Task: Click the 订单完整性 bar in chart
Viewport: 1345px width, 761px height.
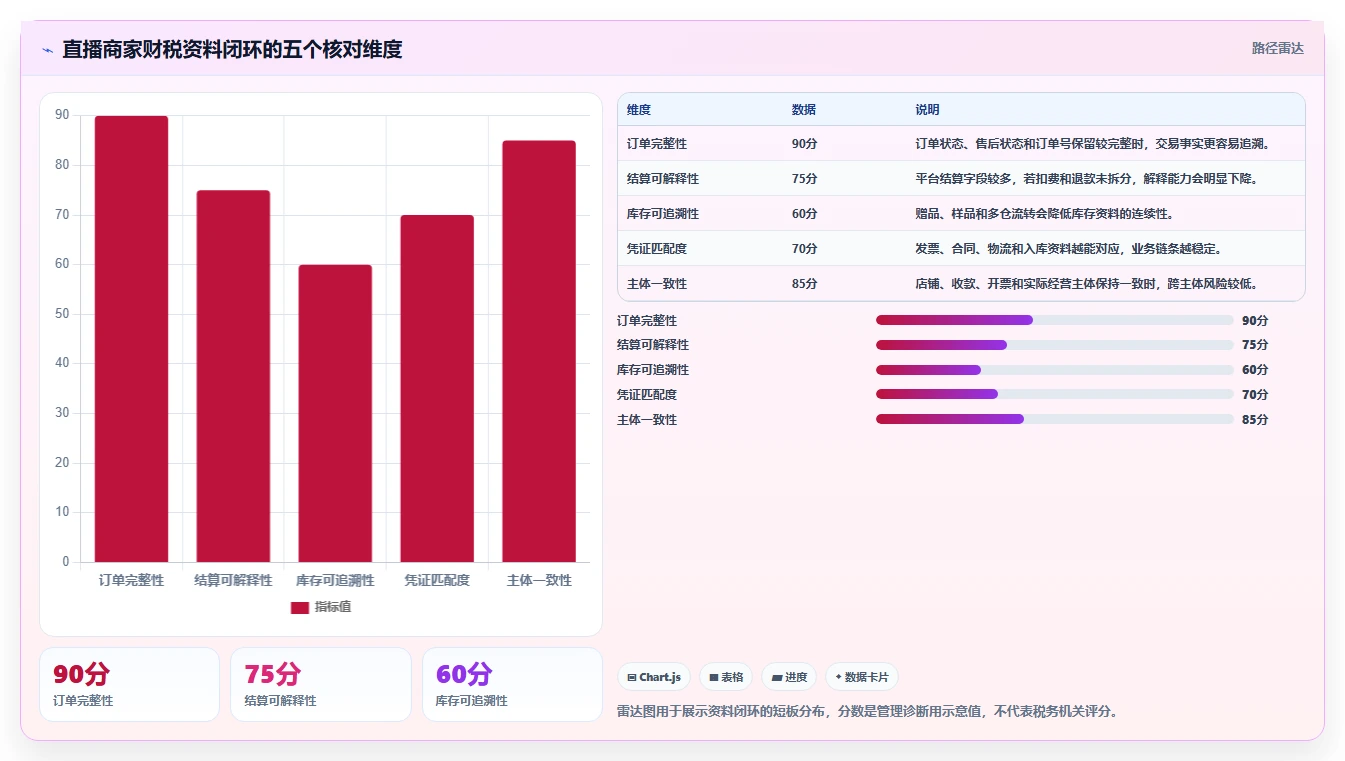Action: pyautogui.click(x=131, y=339)
